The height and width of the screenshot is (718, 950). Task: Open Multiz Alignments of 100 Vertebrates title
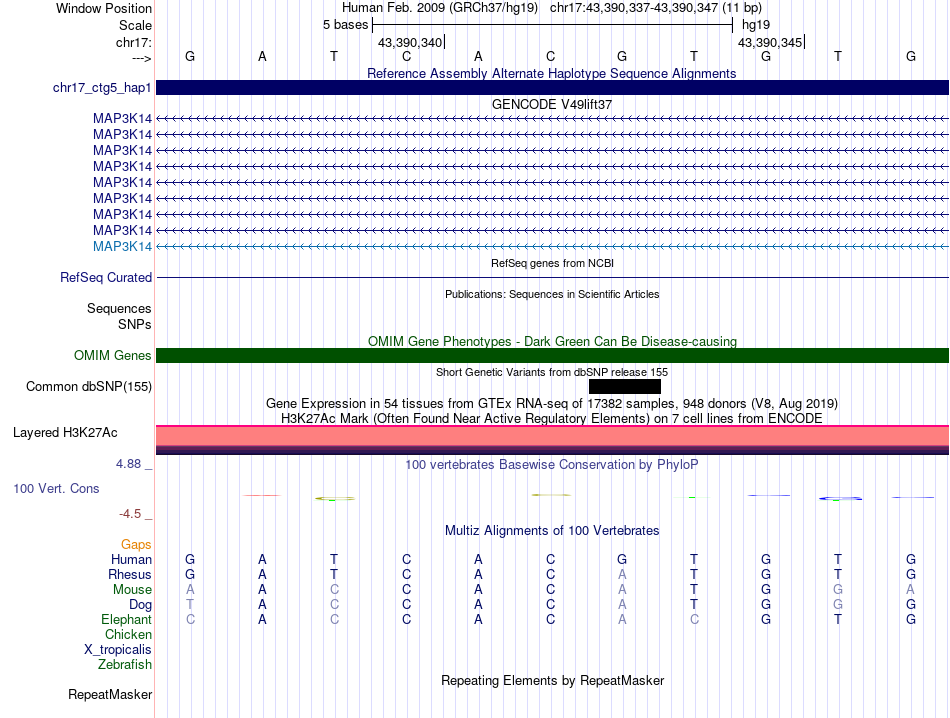pos(552,531)
